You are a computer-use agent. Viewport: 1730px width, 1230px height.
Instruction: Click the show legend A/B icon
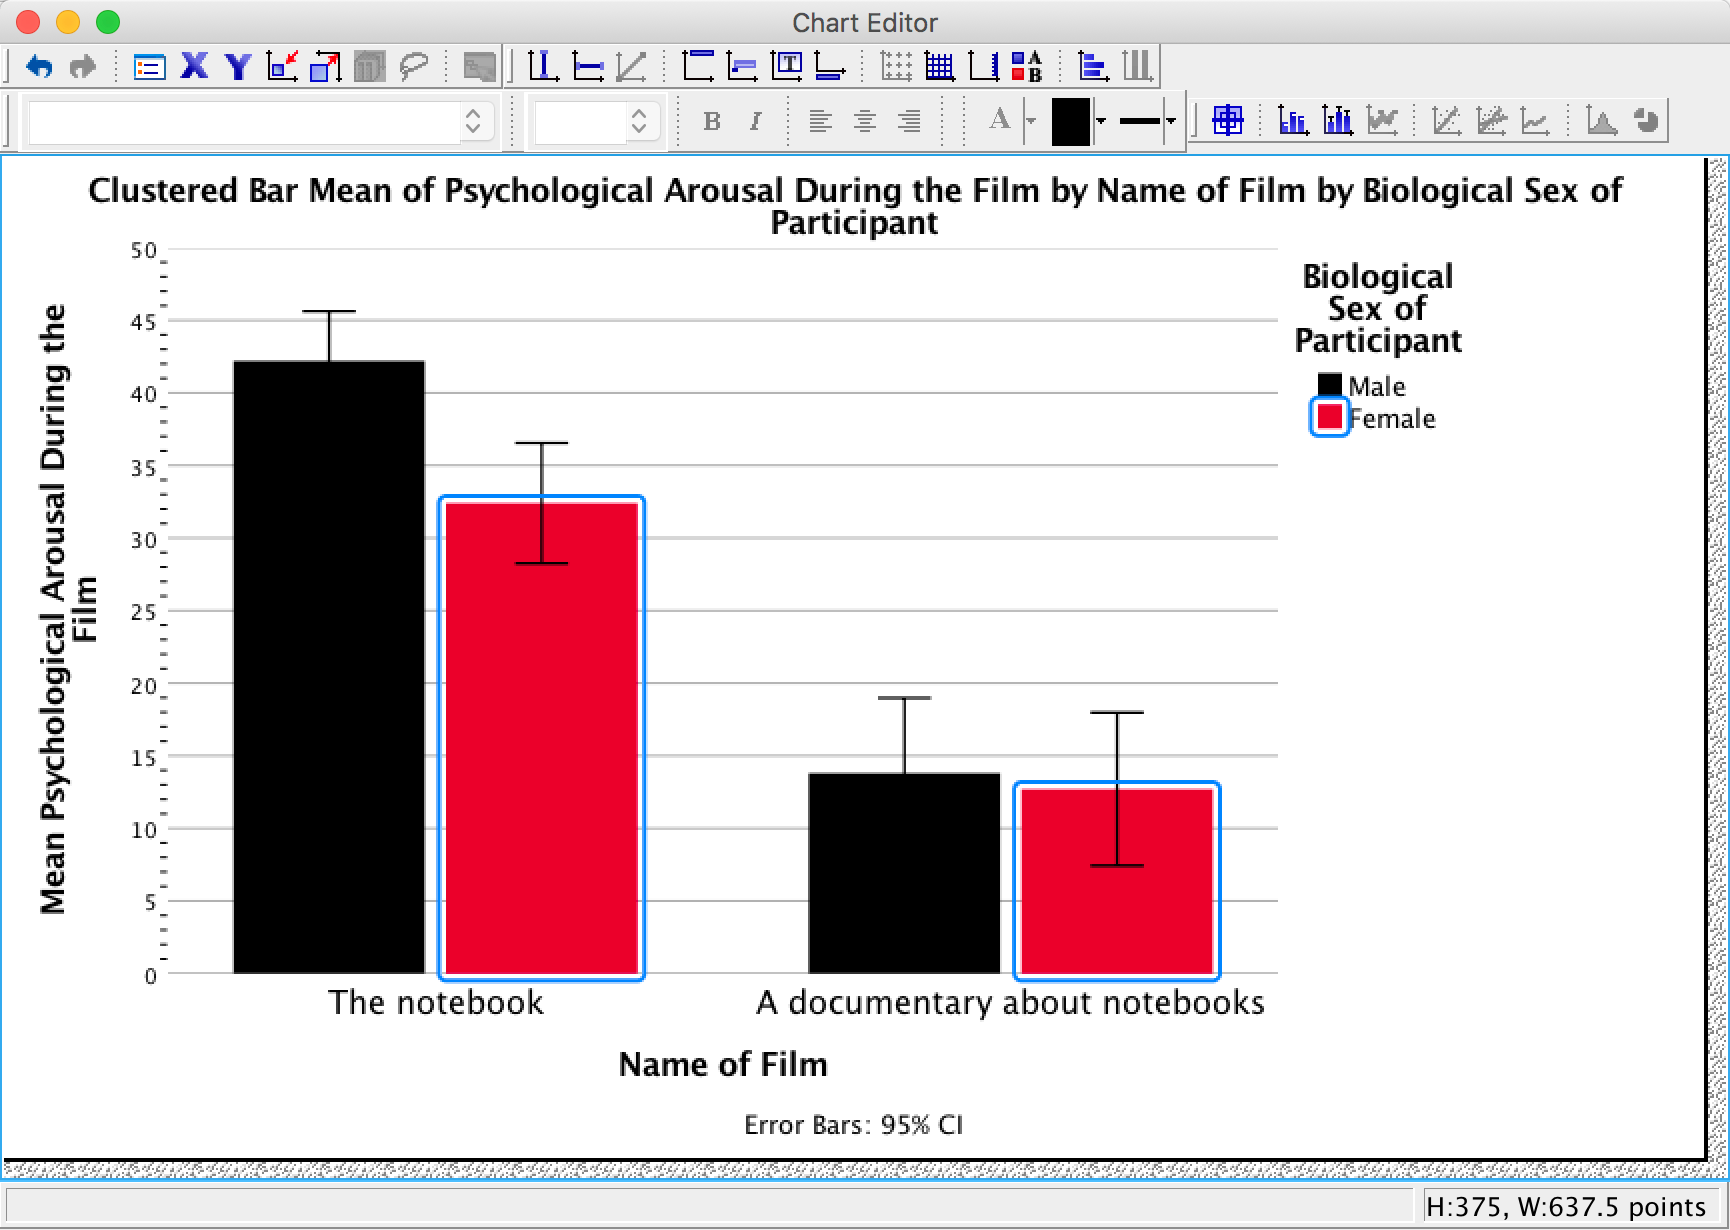(x=1027, y=67)
